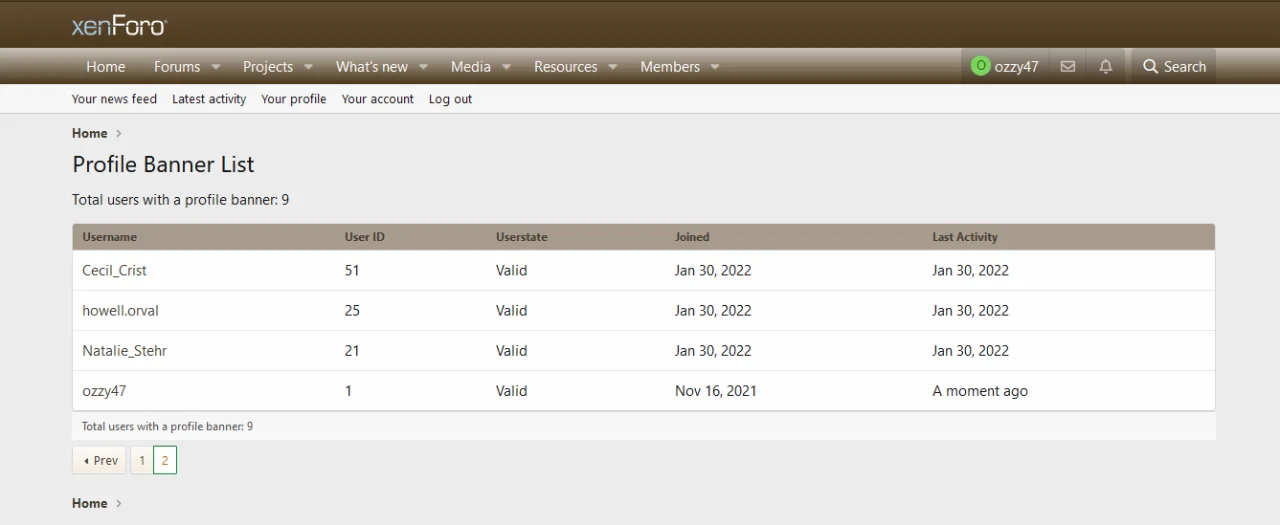Click user ID 25 cell
This screenshot has width=1280, height=525.
pos(352,310)
